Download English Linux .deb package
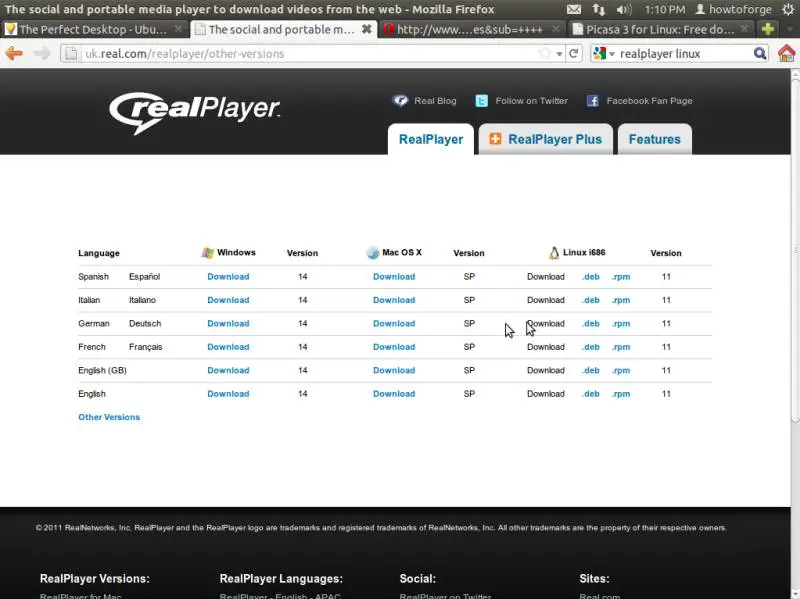This screenshot has width=800, height=599. point(591,394)
